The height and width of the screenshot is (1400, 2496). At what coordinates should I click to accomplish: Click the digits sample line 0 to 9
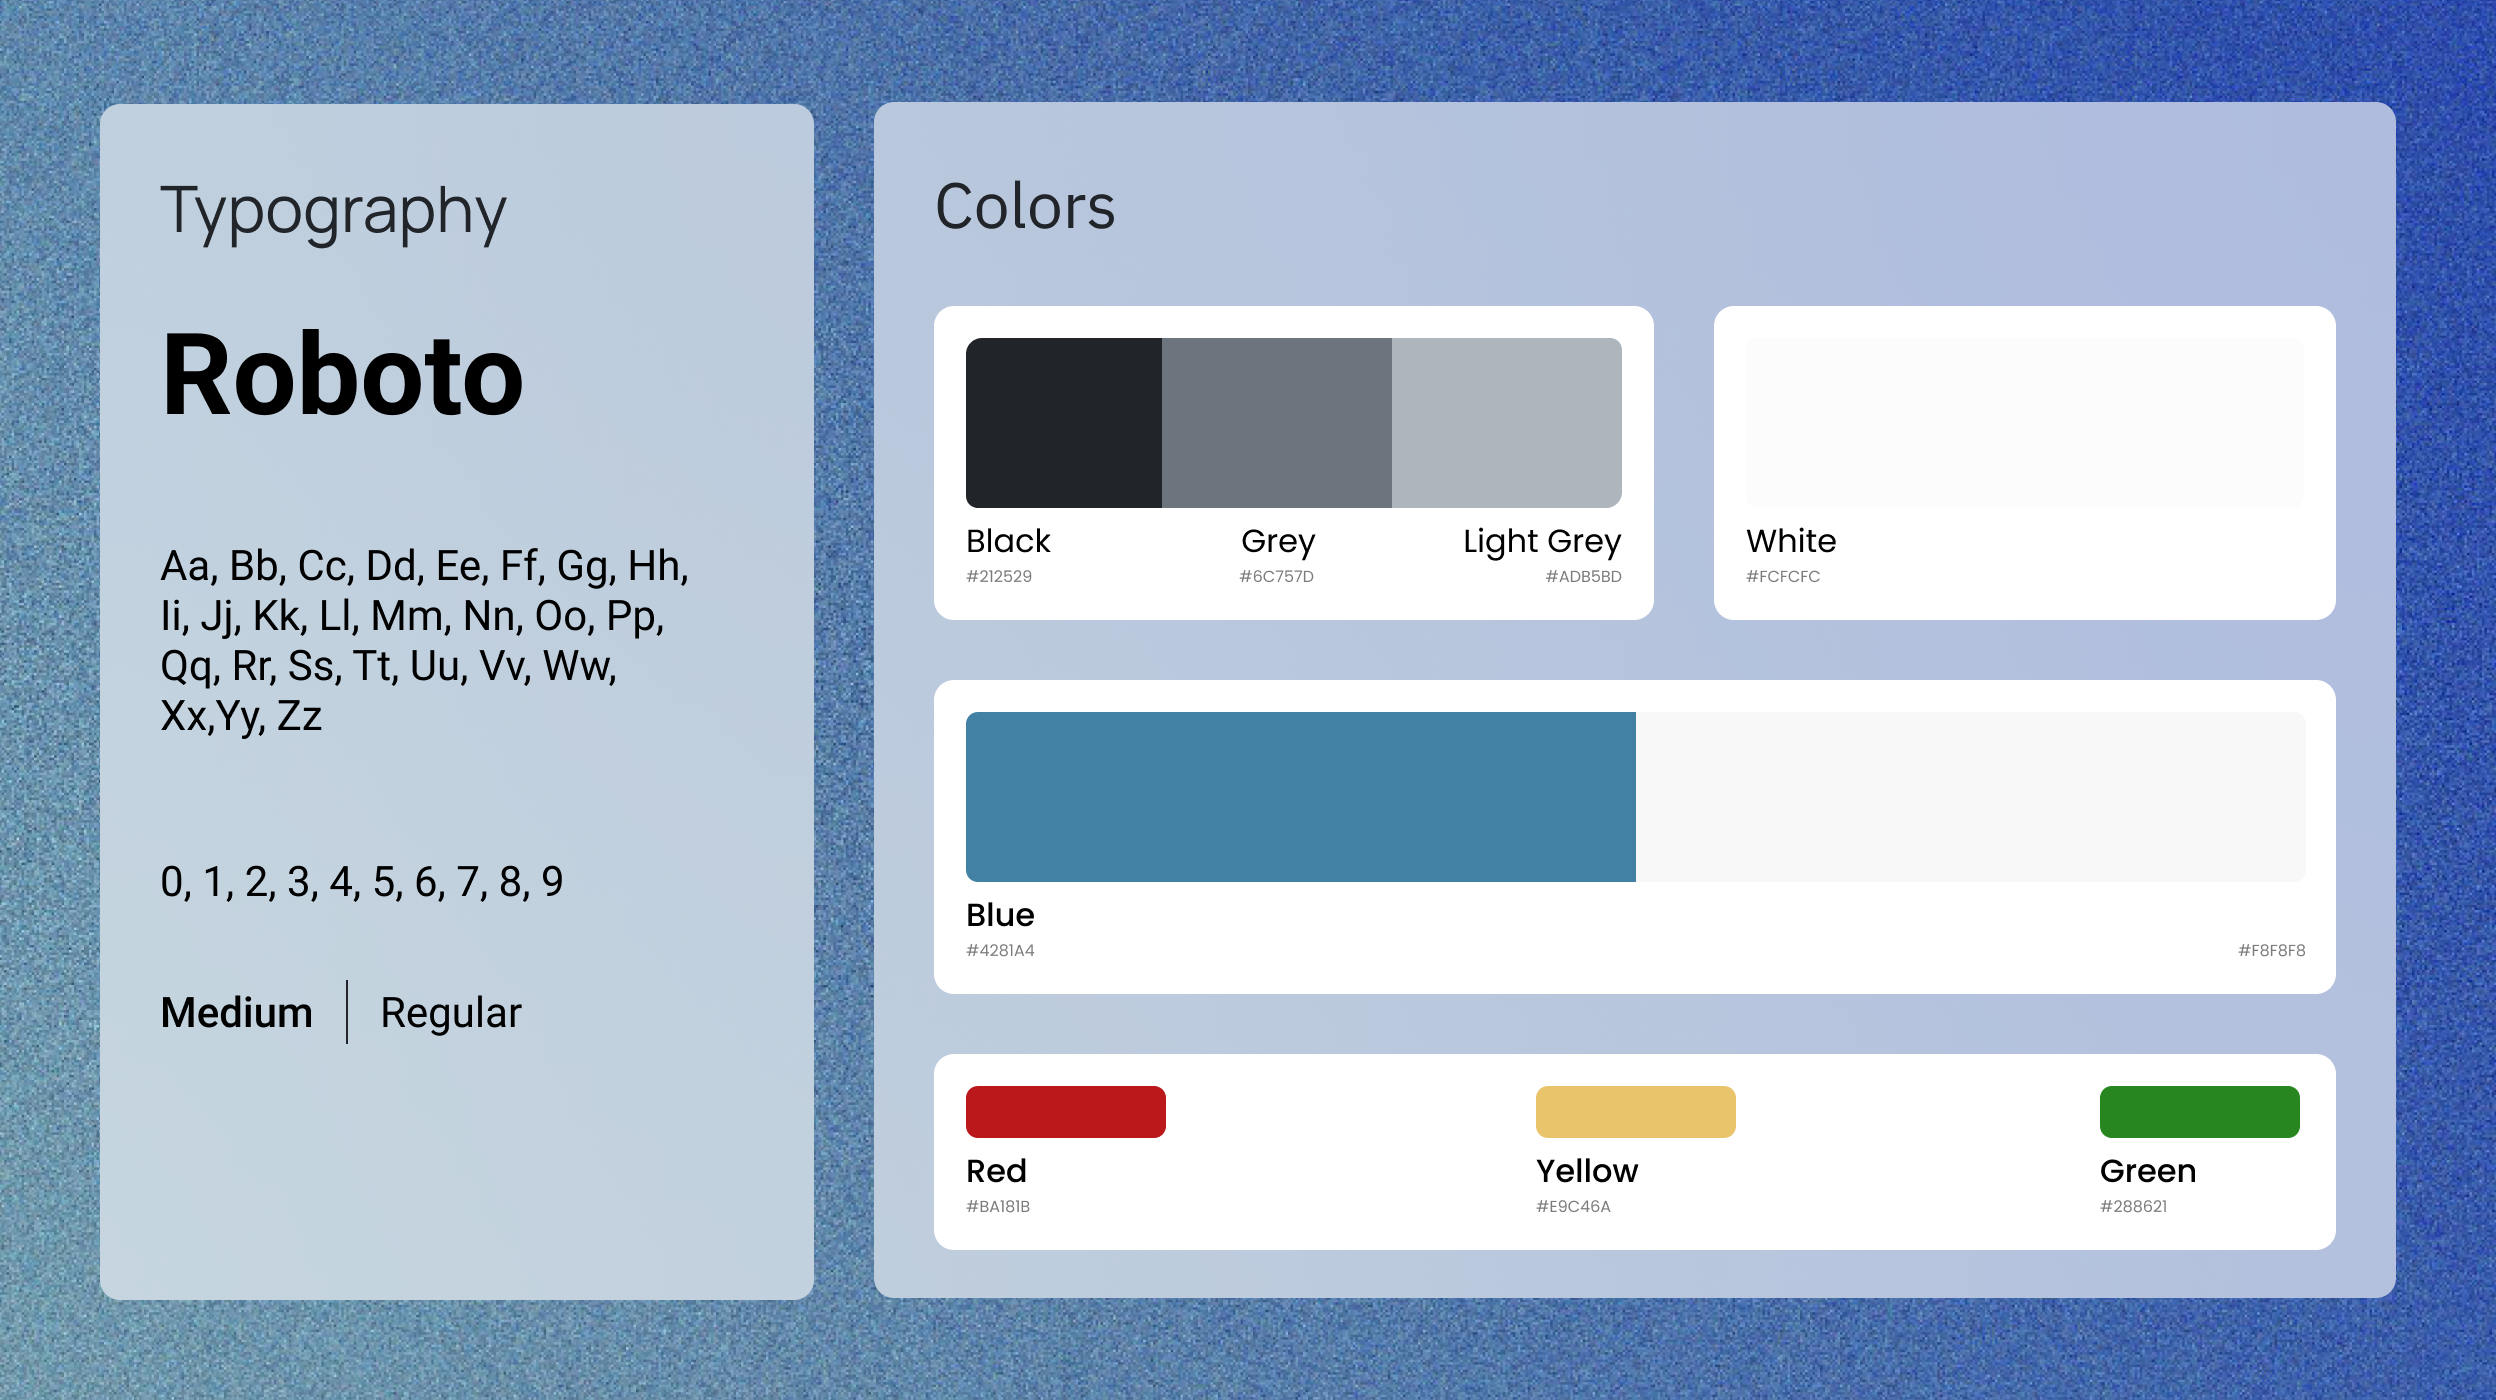click(x=362, y=882)
